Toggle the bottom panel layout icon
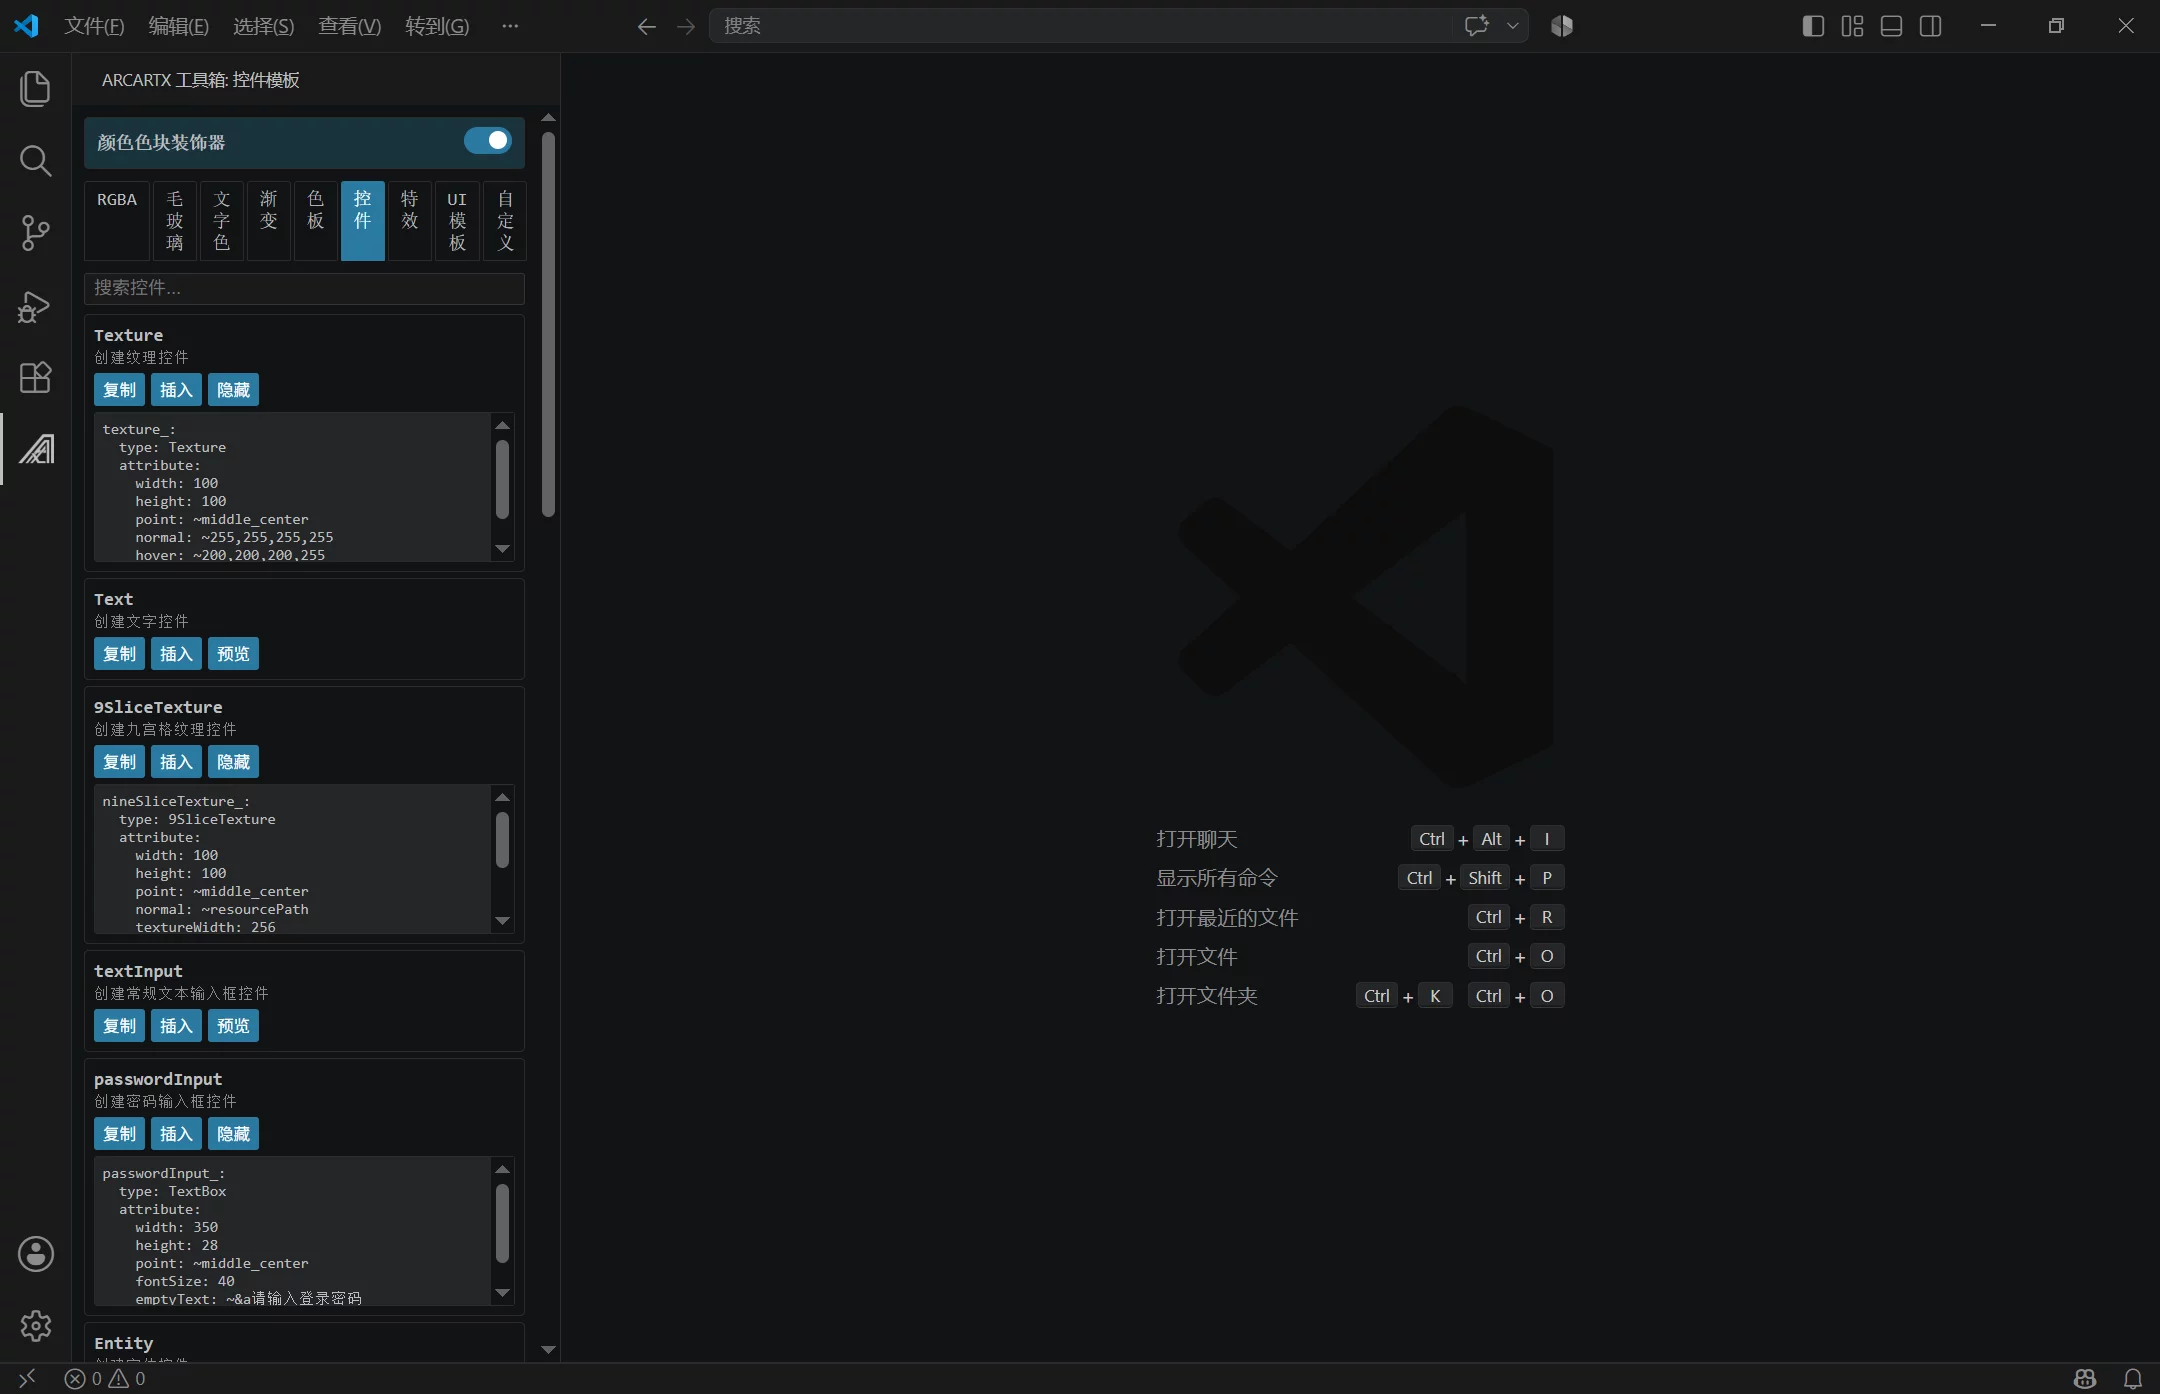The image size is (2160, 1394). (1891, 26)
